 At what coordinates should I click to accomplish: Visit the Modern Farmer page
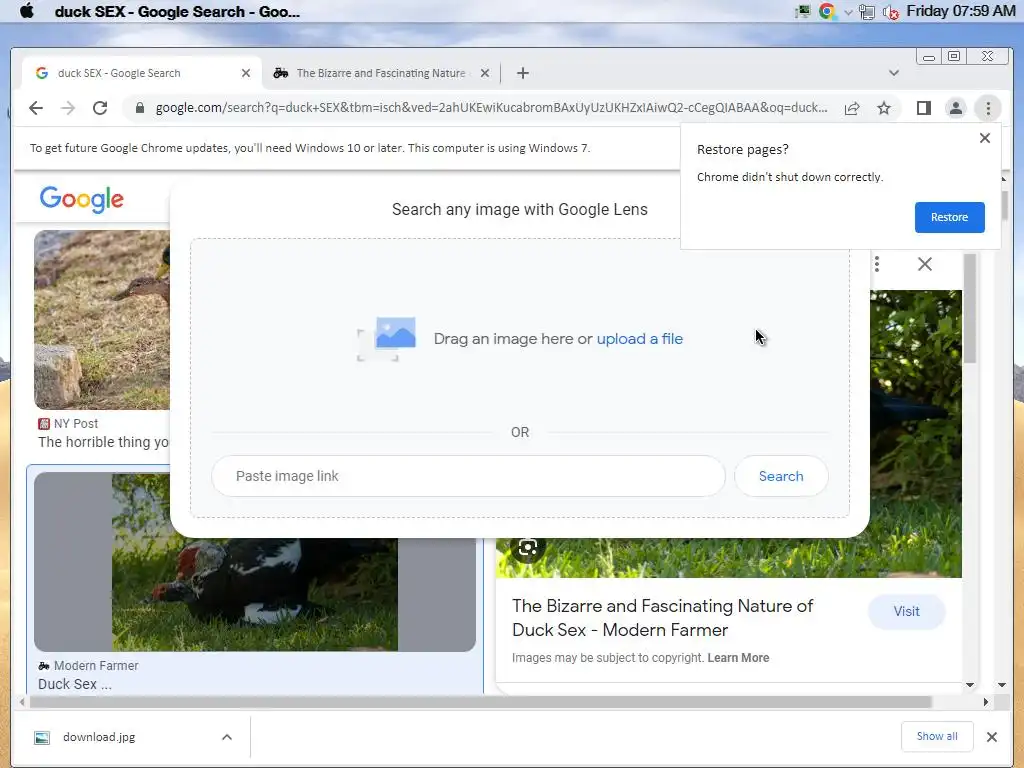[906, 611]
